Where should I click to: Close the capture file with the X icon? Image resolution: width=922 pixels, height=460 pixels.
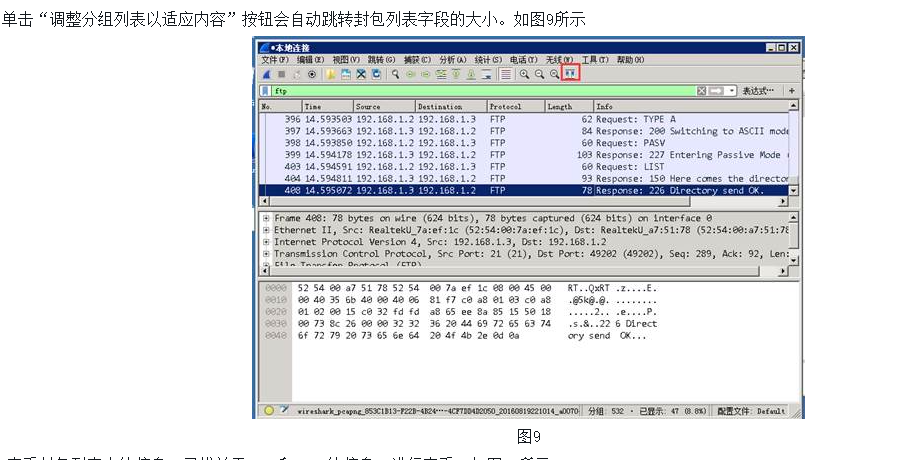(x=361, y=74)
